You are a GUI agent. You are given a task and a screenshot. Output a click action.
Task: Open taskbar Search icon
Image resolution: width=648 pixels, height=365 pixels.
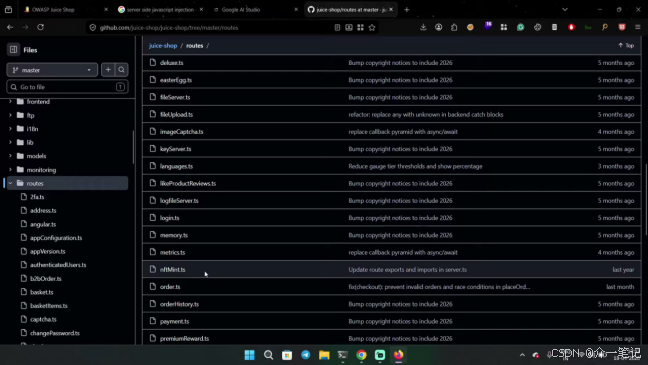(x=268, y=355)
